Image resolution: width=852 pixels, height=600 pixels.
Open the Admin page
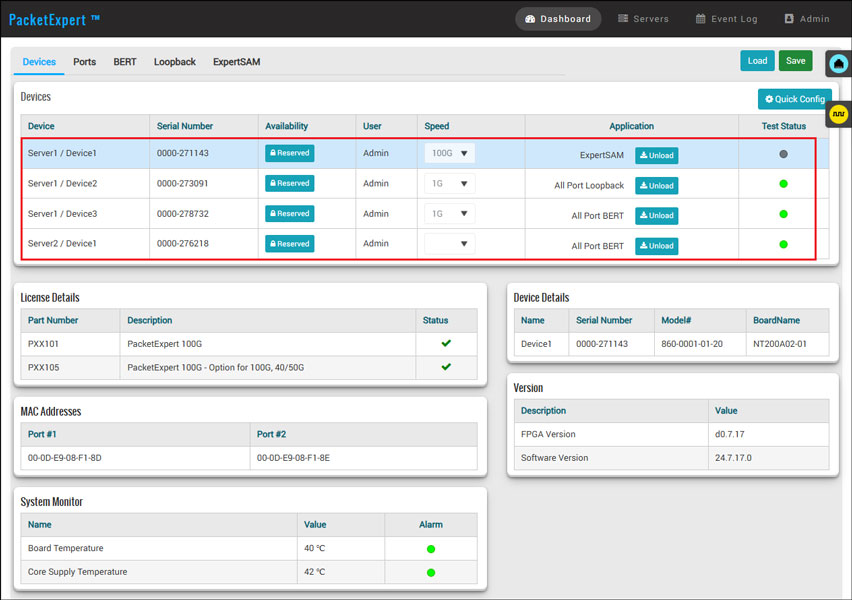click(x=807, y=19)
